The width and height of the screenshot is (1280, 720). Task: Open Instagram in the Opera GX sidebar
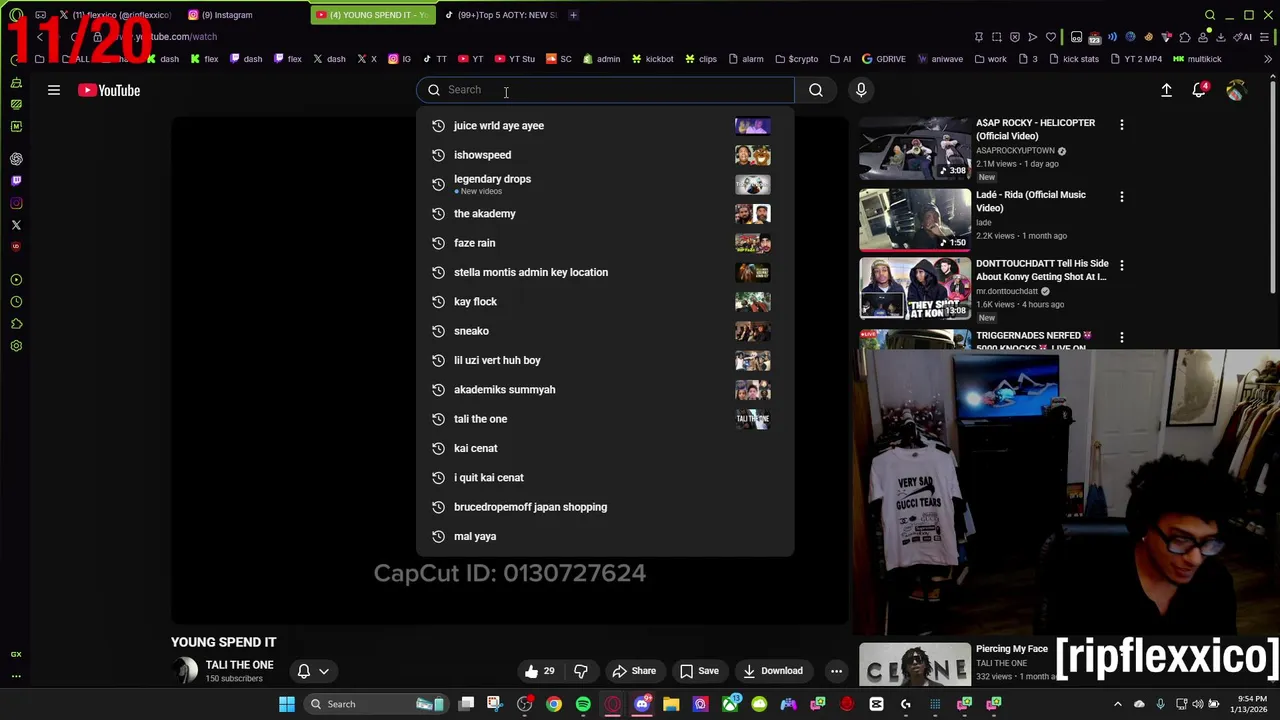(16, 203)
